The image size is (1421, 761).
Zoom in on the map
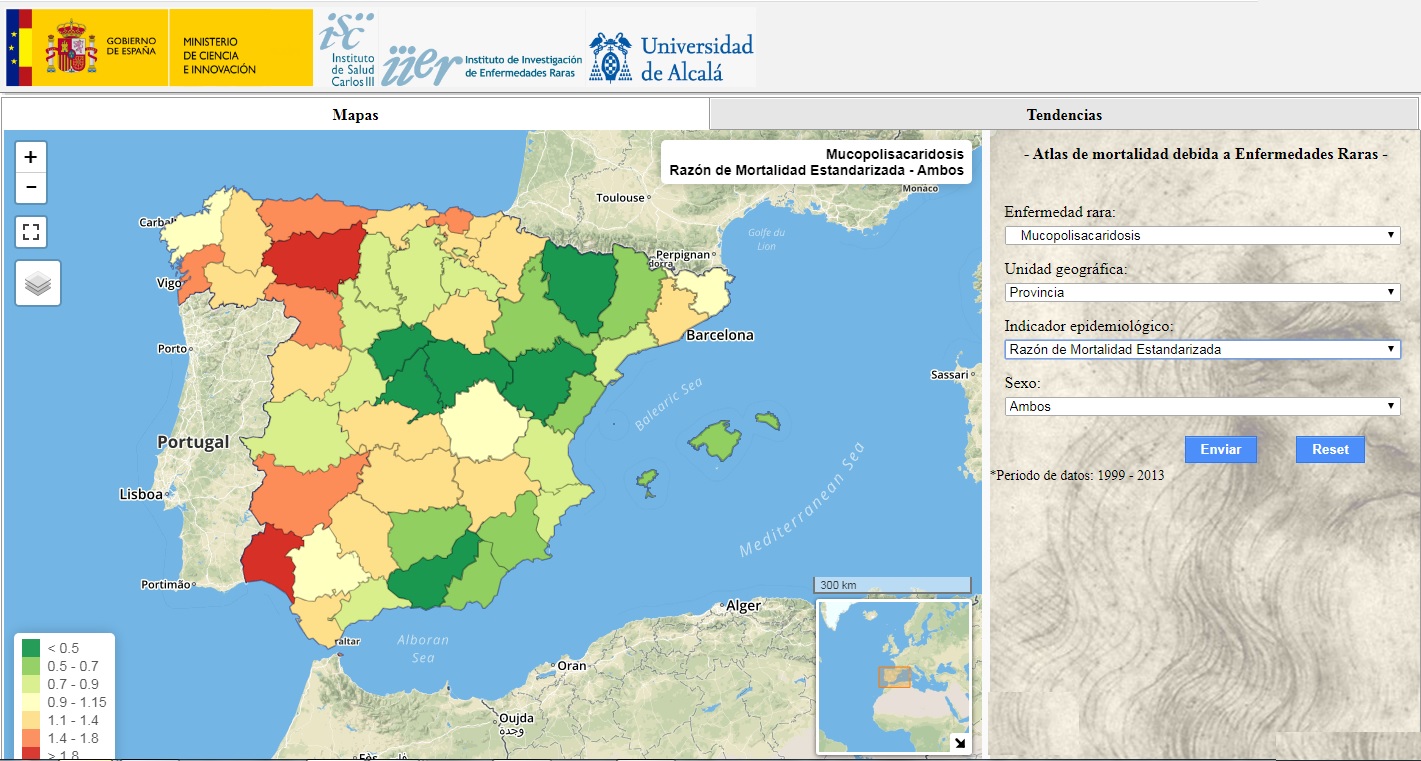(x=31, y=157)
